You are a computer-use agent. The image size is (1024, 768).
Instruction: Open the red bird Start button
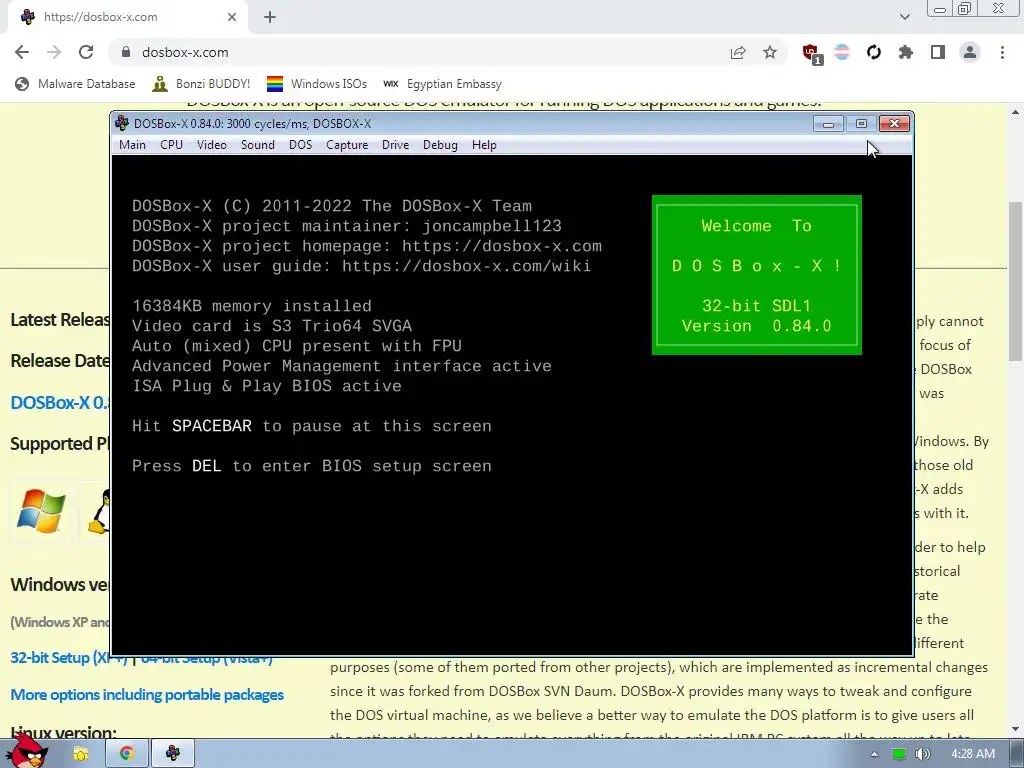coord(27,752)
